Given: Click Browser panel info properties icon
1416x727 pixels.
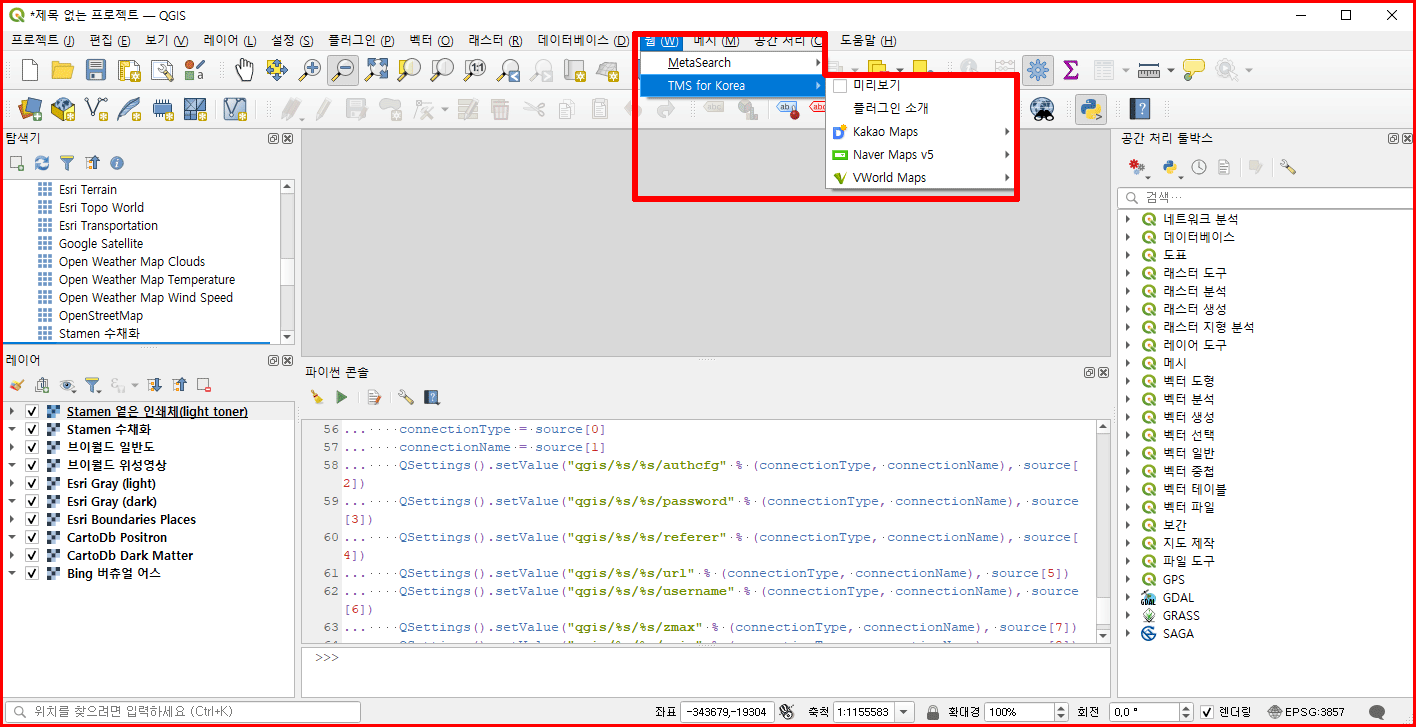Looking at the screenshot, I should (x=116, y=163).
